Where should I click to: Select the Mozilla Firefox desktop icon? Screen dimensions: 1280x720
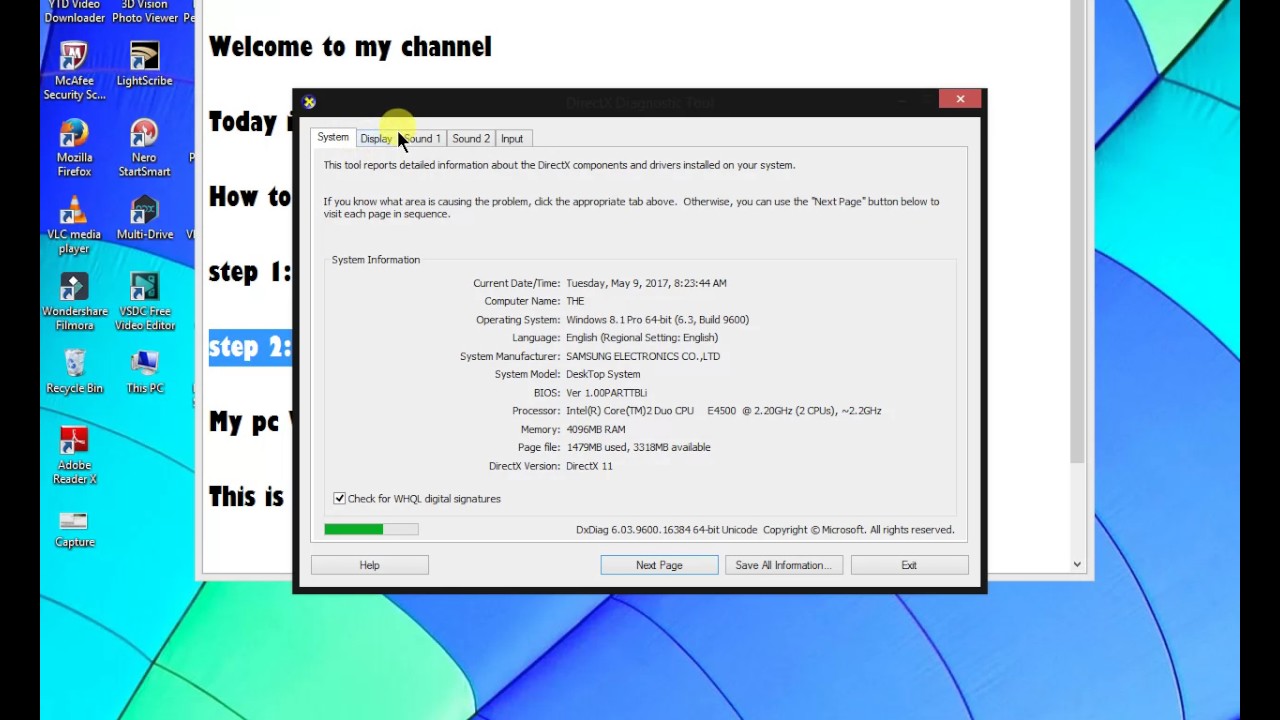74,135
